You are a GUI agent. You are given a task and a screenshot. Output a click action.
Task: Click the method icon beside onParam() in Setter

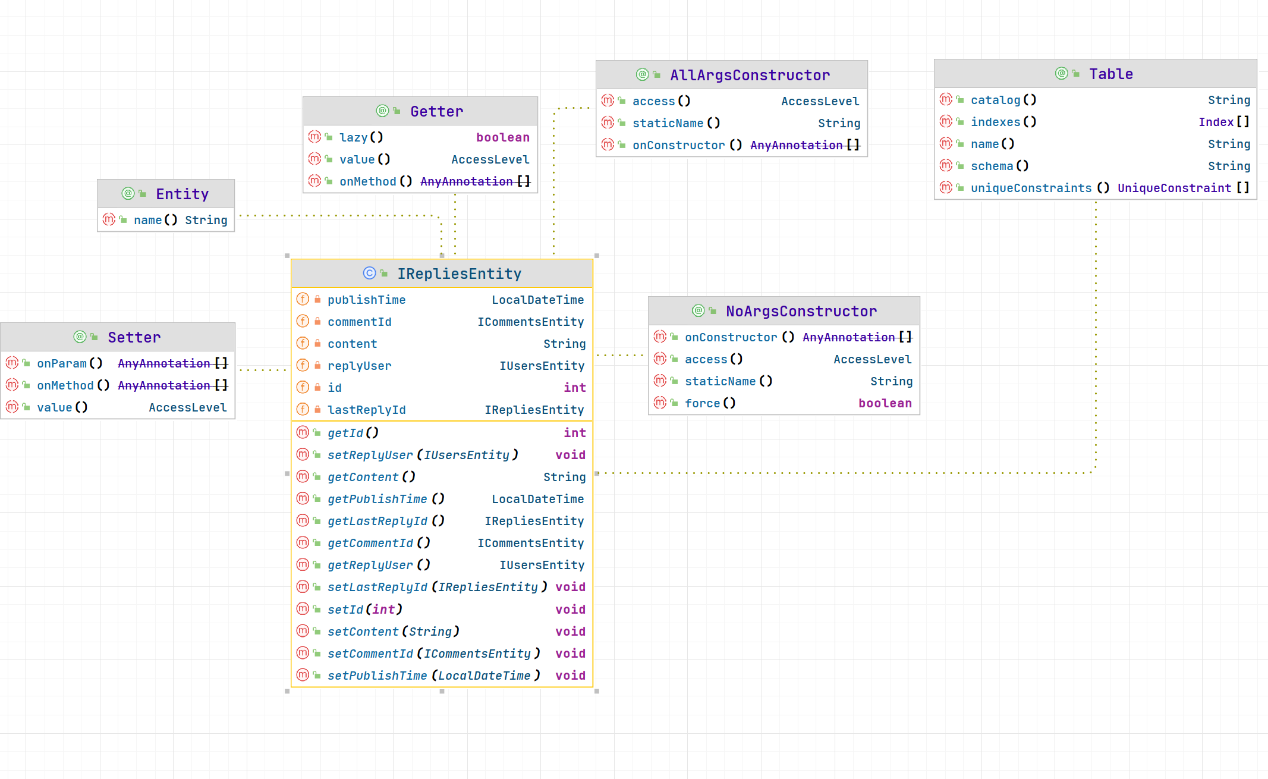click(x=11, y=363)
